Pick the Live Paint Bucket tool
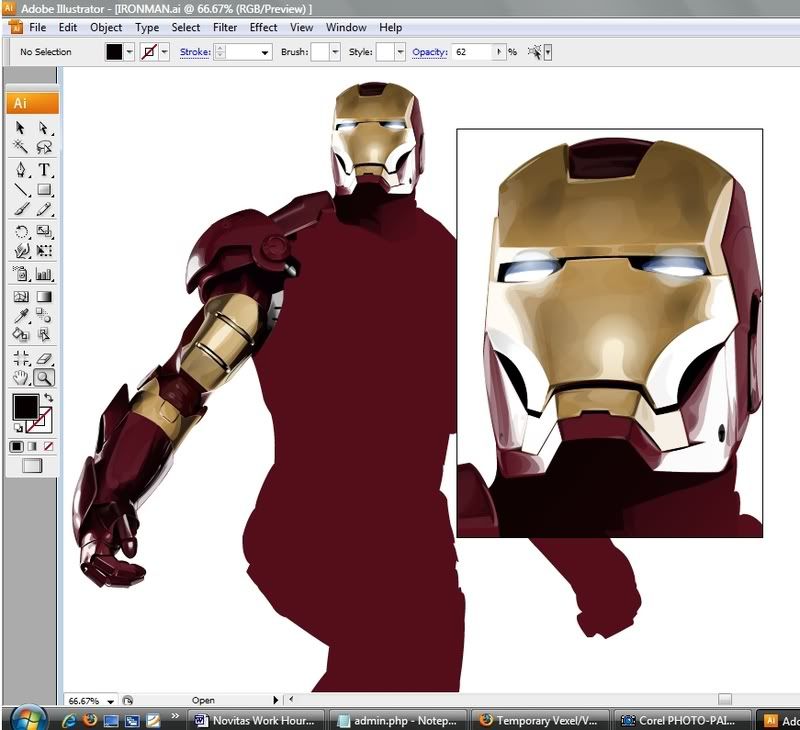 pos(20,335)
